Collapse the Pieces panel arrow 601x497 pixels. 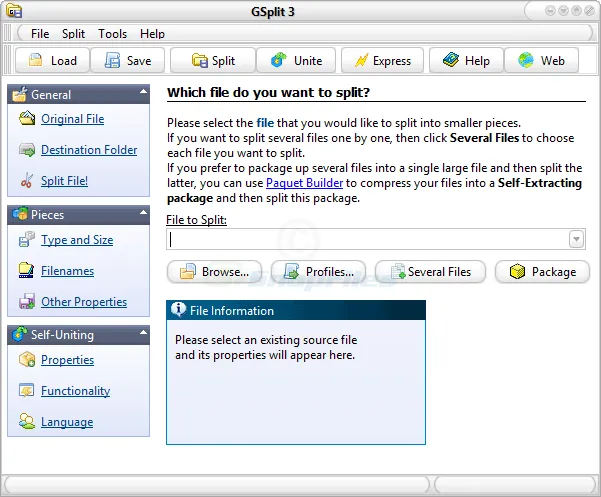(143, 212)
